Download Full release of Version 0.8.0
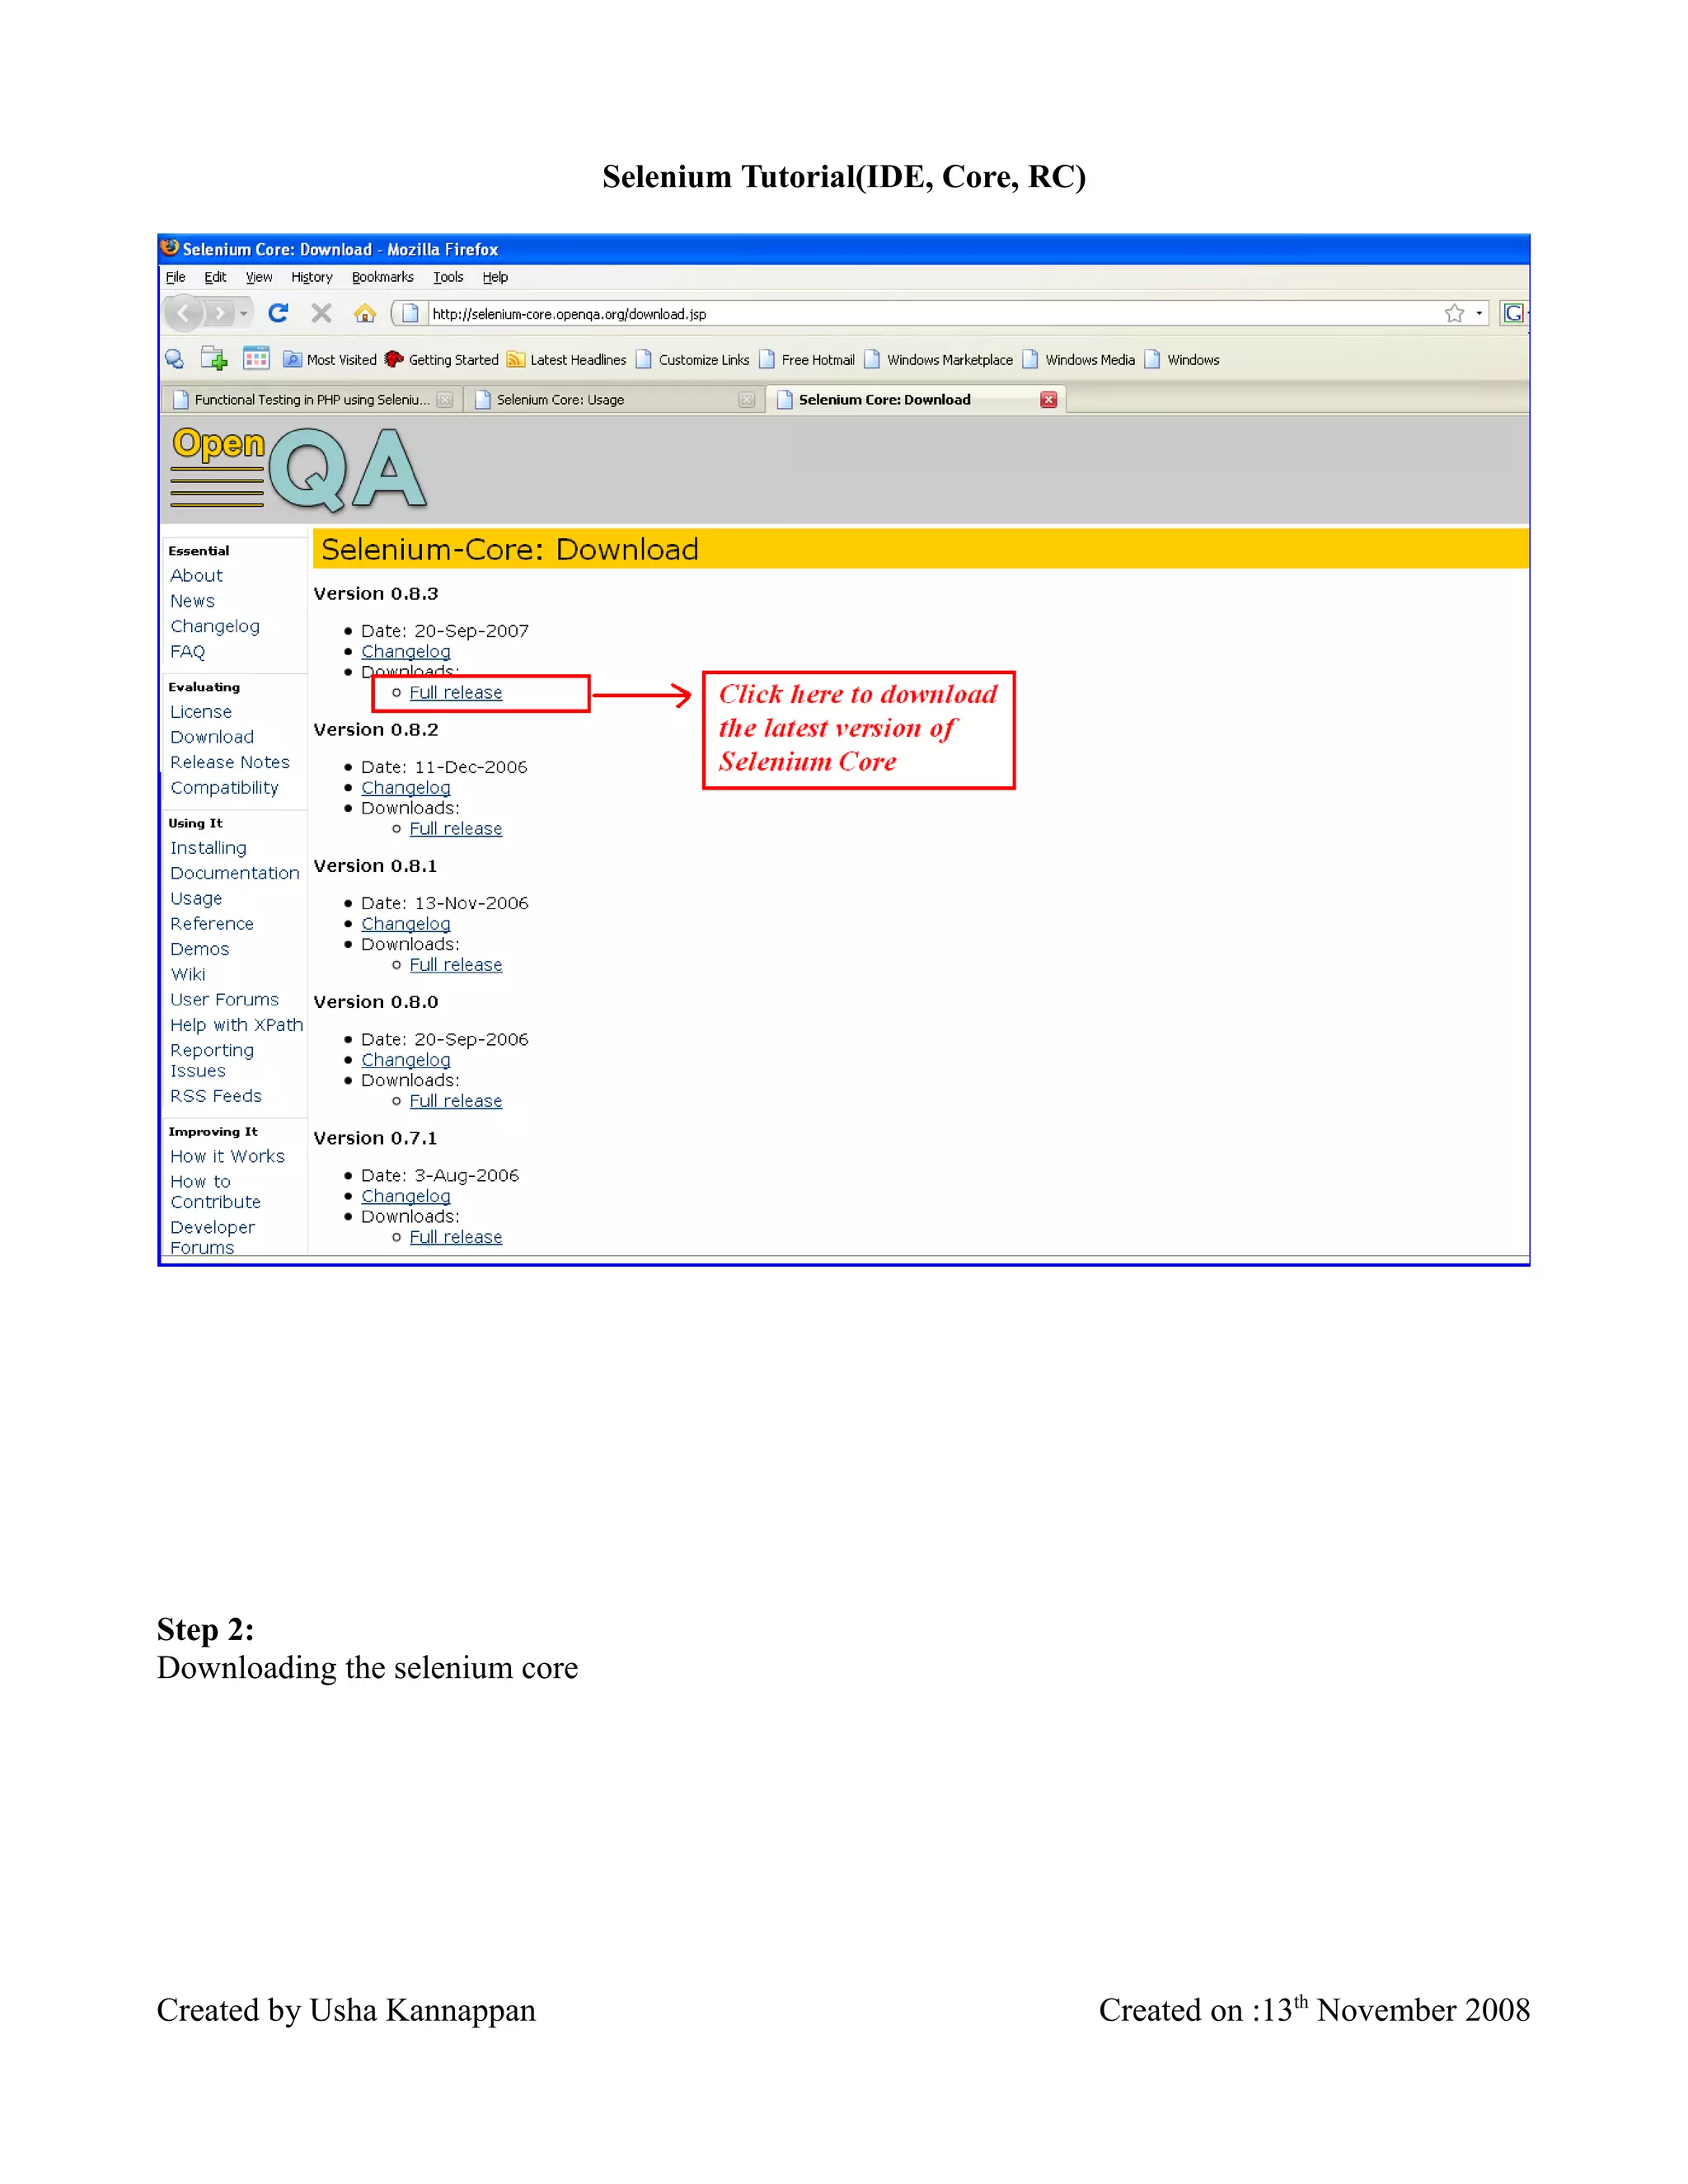Image resolution: width=1688 pixels, height=2184 pixels. point(455,1101)
